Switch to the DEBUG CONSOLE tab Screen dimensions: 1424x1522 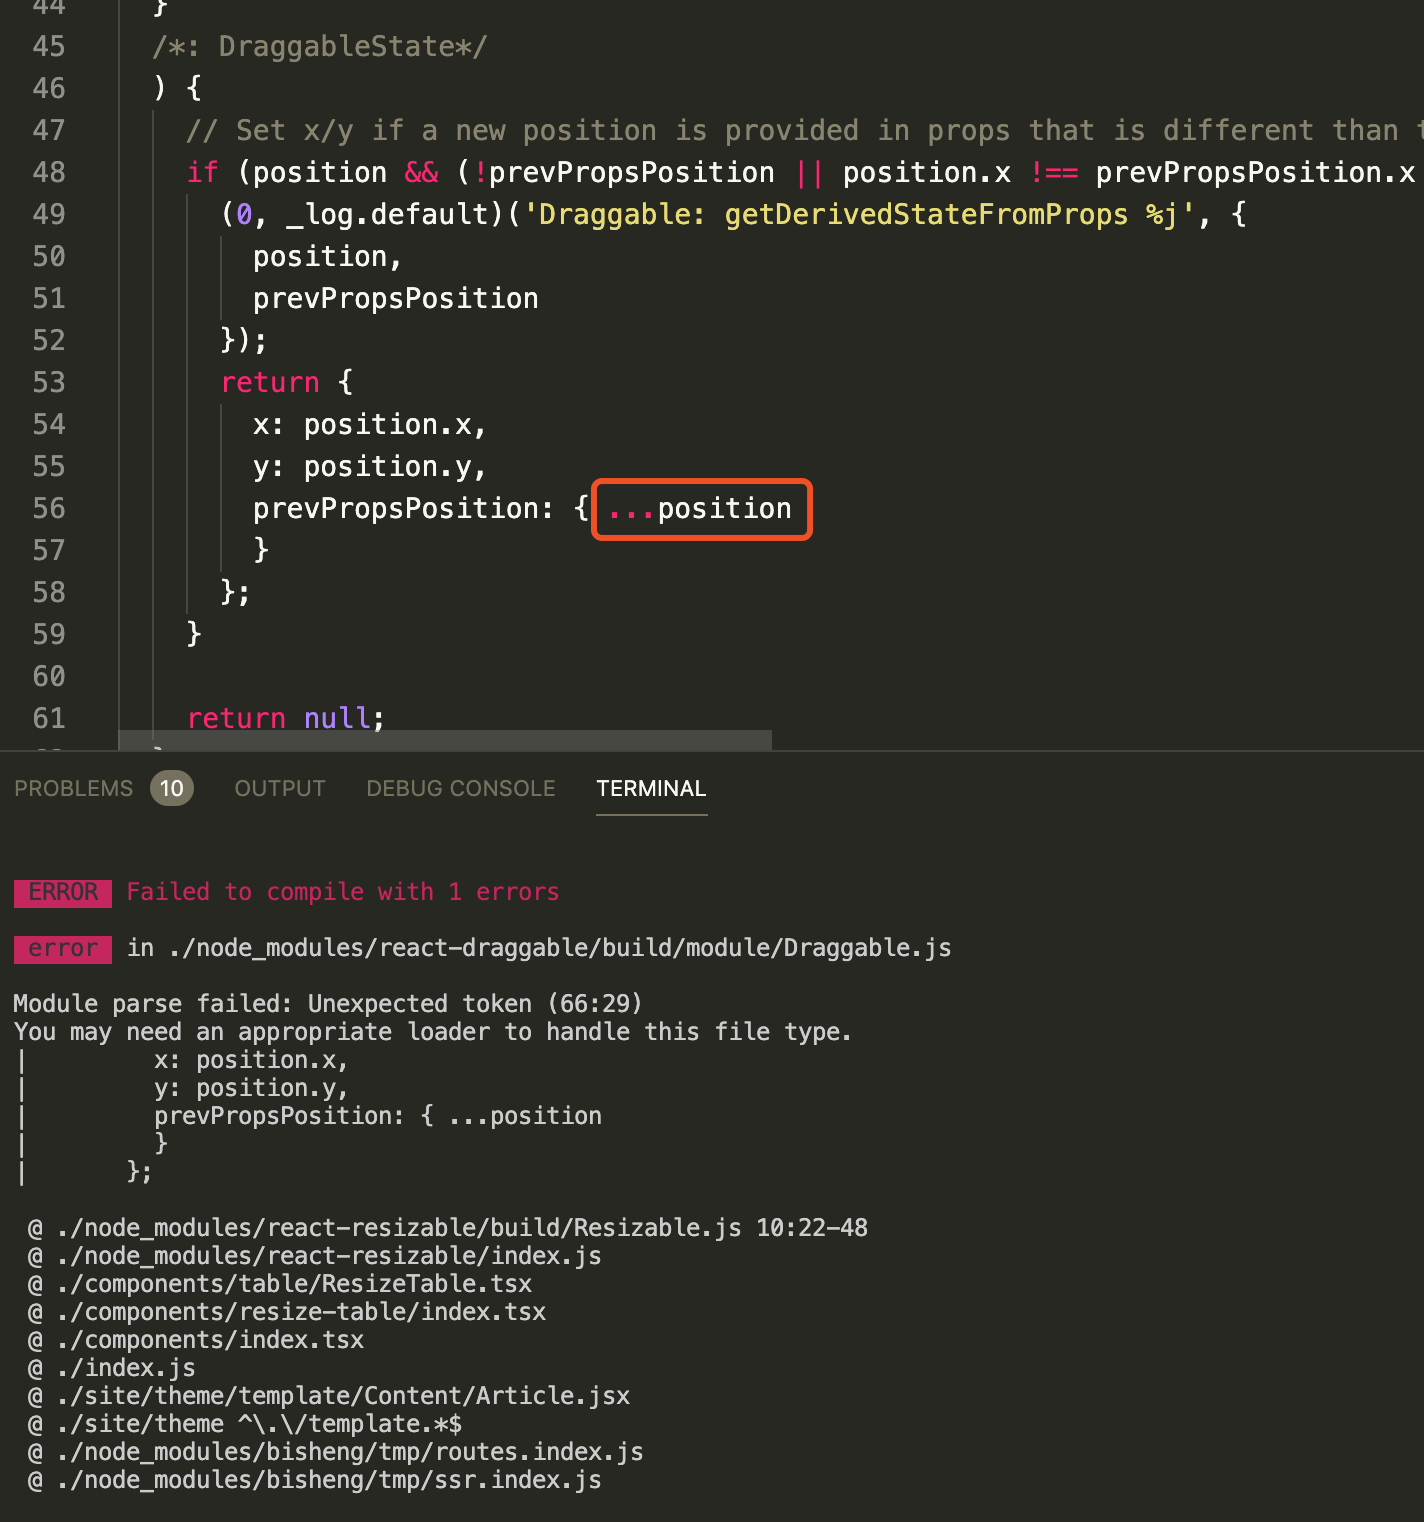[x=460, y=788]
